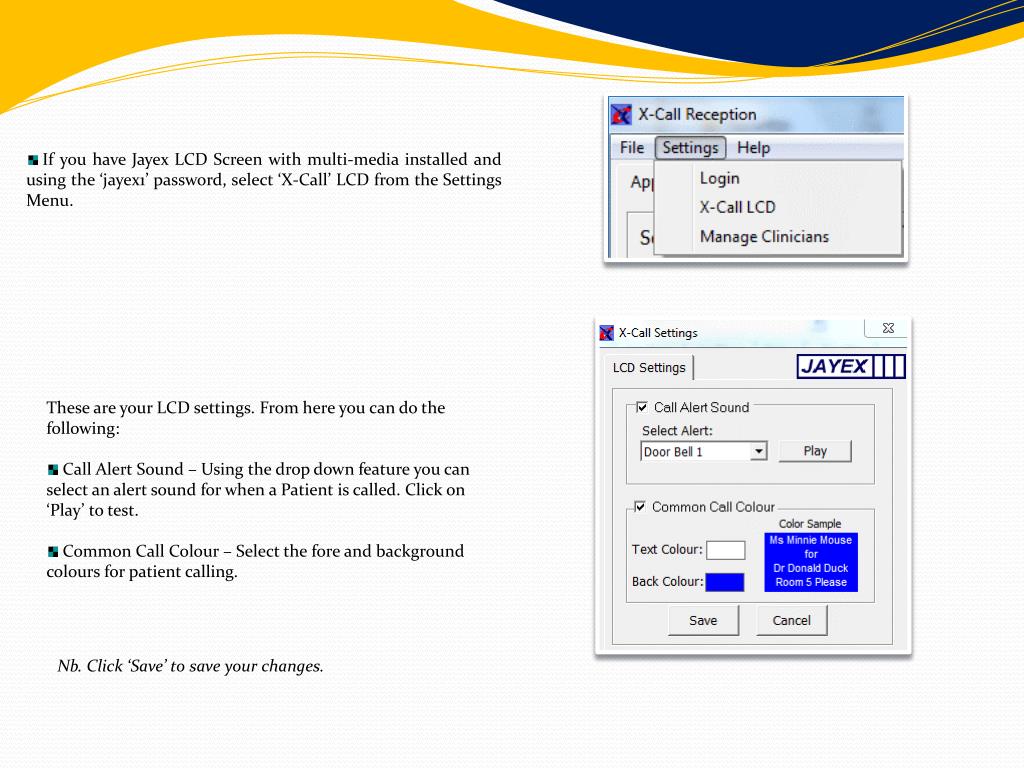The height and width of the screenshot is (768, 1024).
Task: Click the JAYEX logo in settings dialog
Action: (x=851, y=366)
